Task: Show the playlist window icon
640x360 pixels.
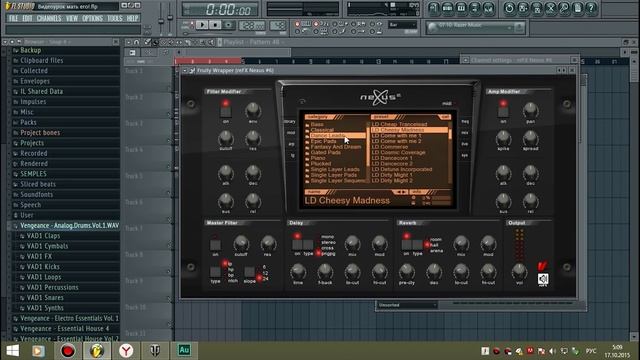Action: 433,8
